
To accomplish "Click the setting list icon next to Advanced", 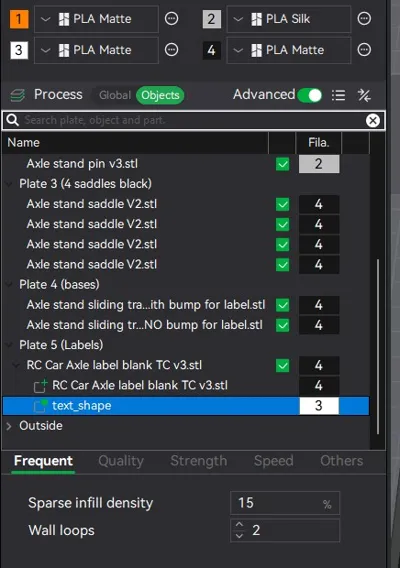I will (338, 95).
